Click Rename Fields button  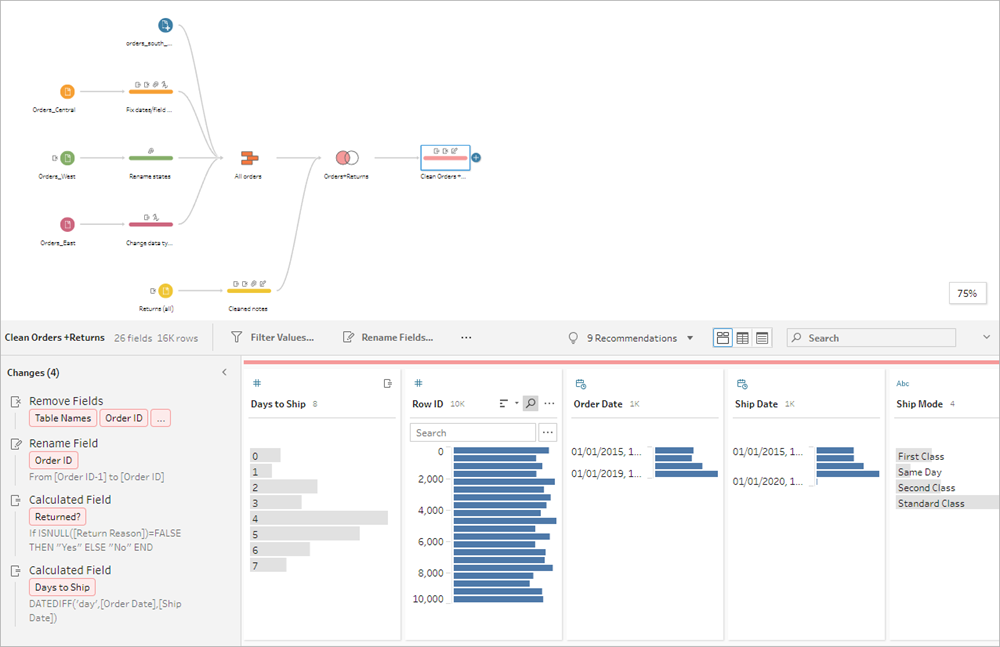[x=388, y=338]
